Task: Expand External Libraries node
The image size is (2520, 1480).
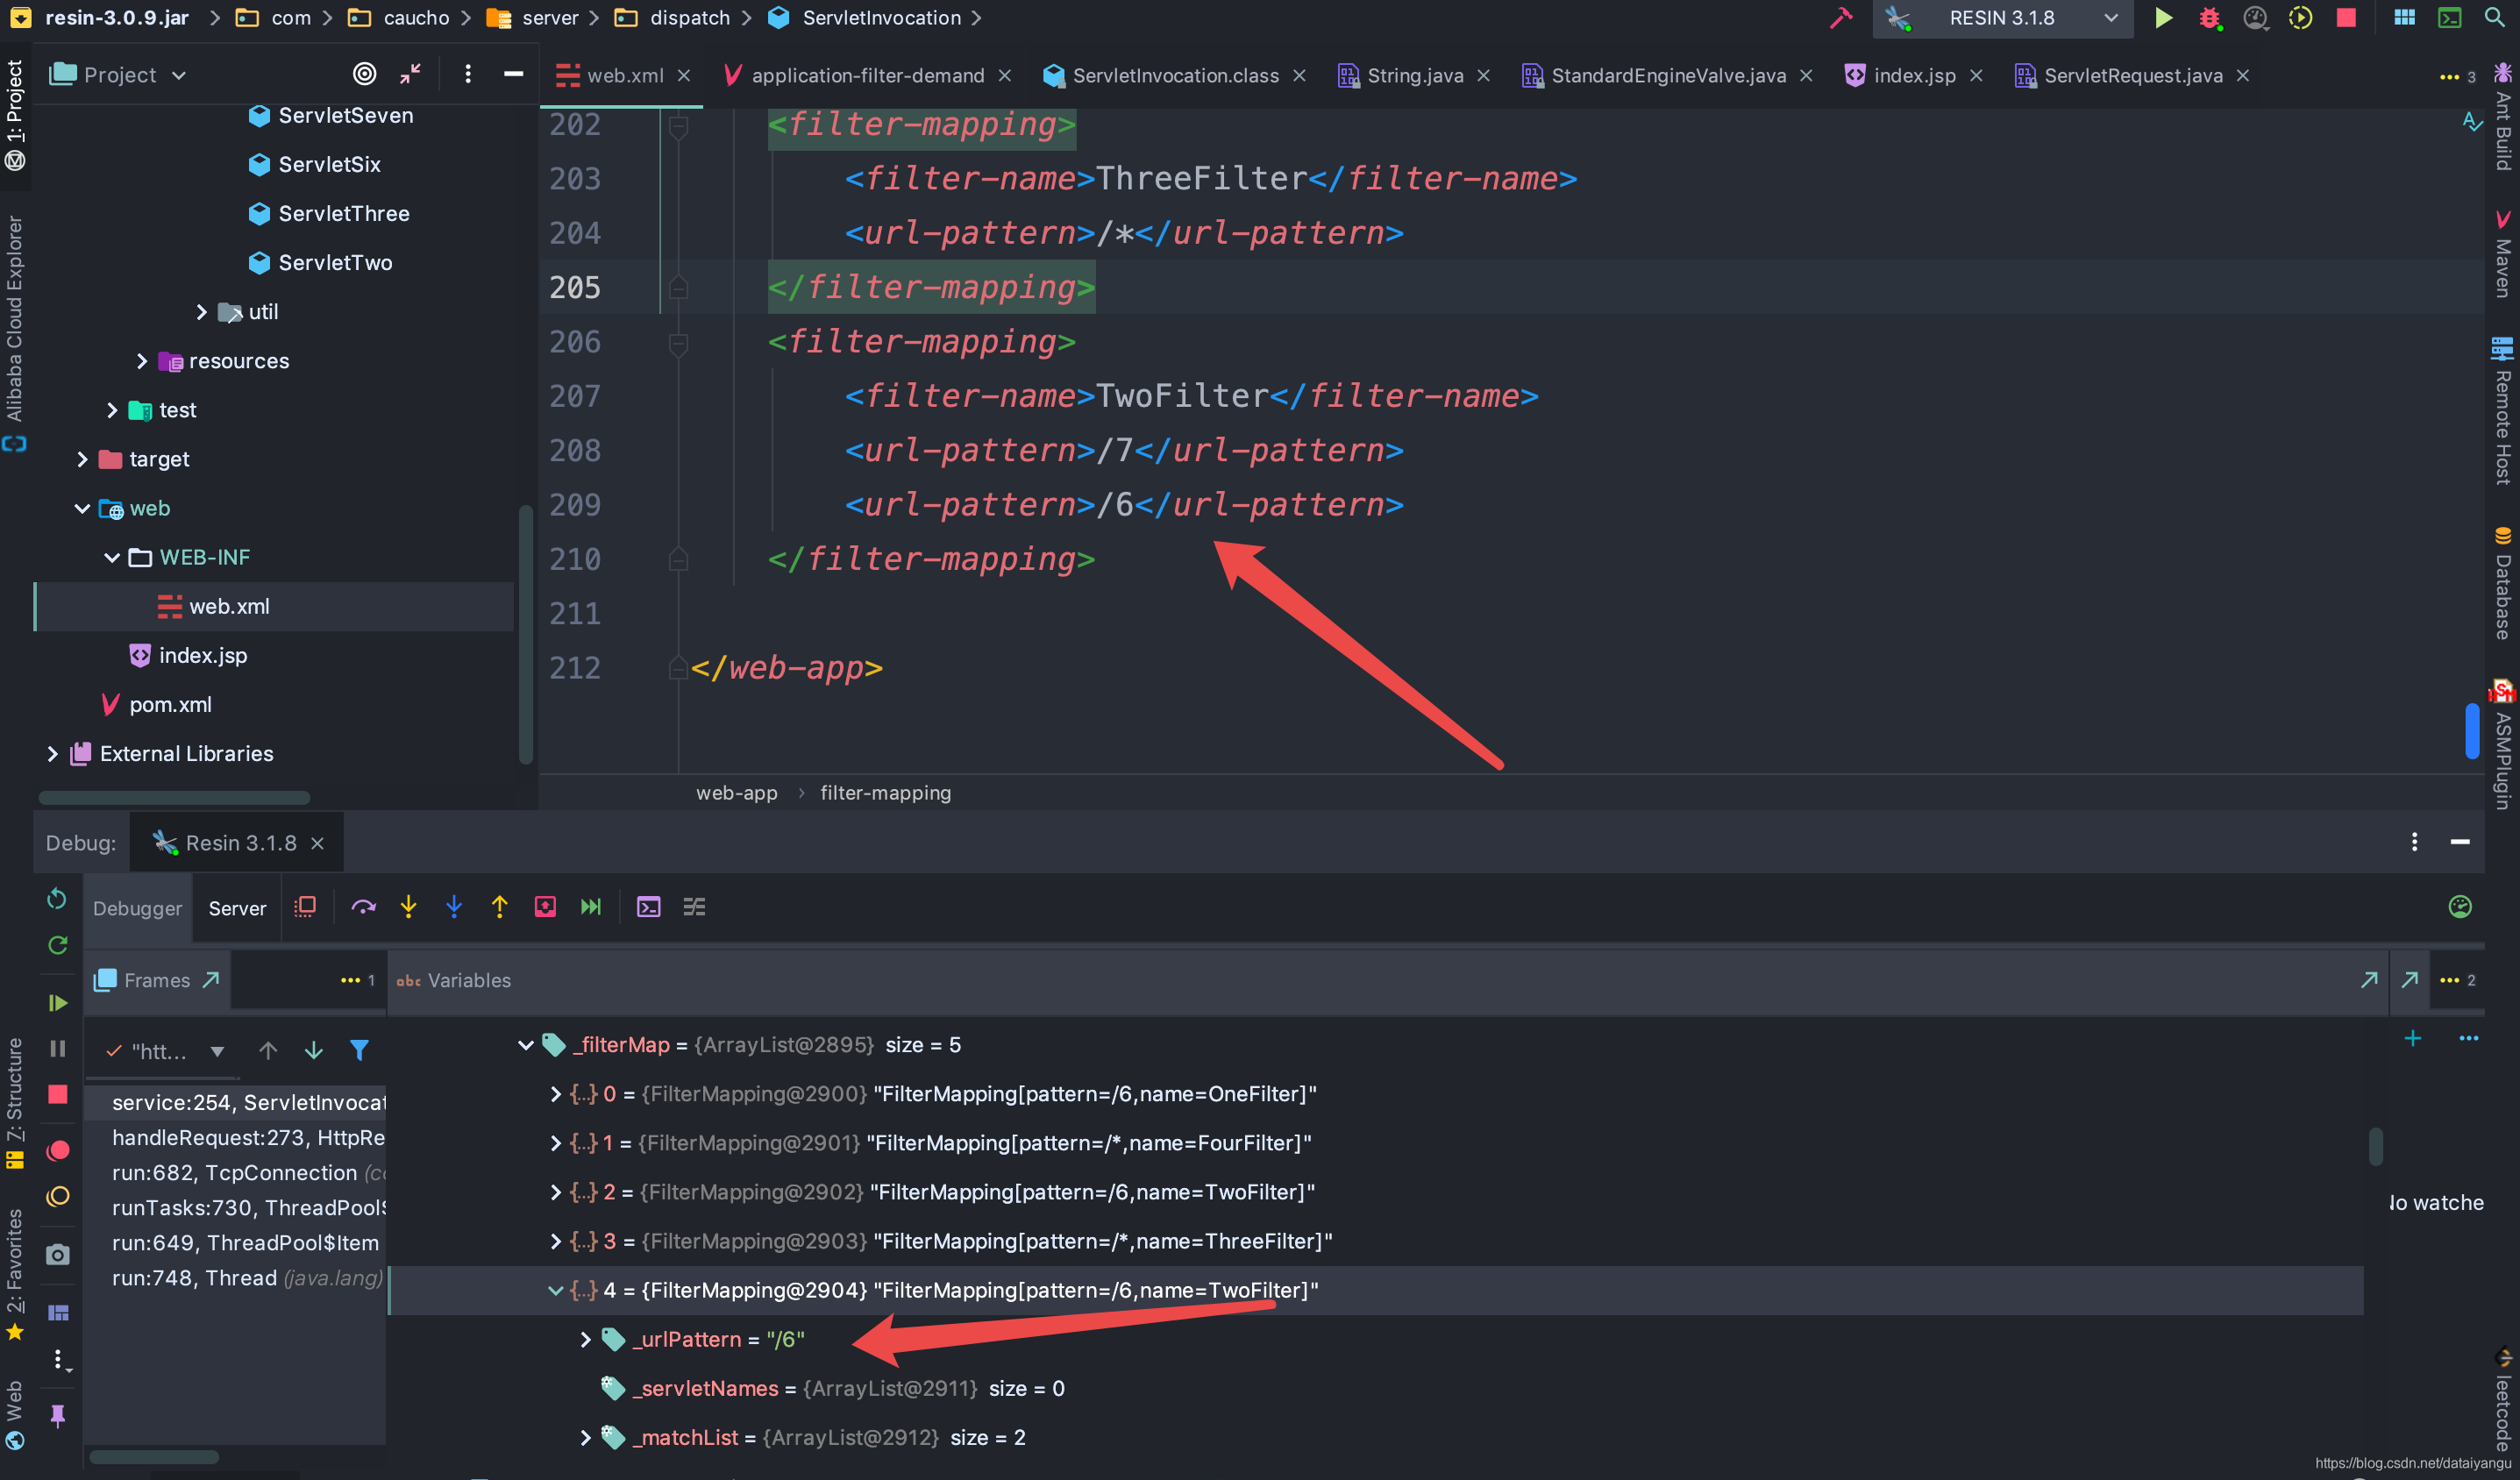Action: [x=52, y=754]
